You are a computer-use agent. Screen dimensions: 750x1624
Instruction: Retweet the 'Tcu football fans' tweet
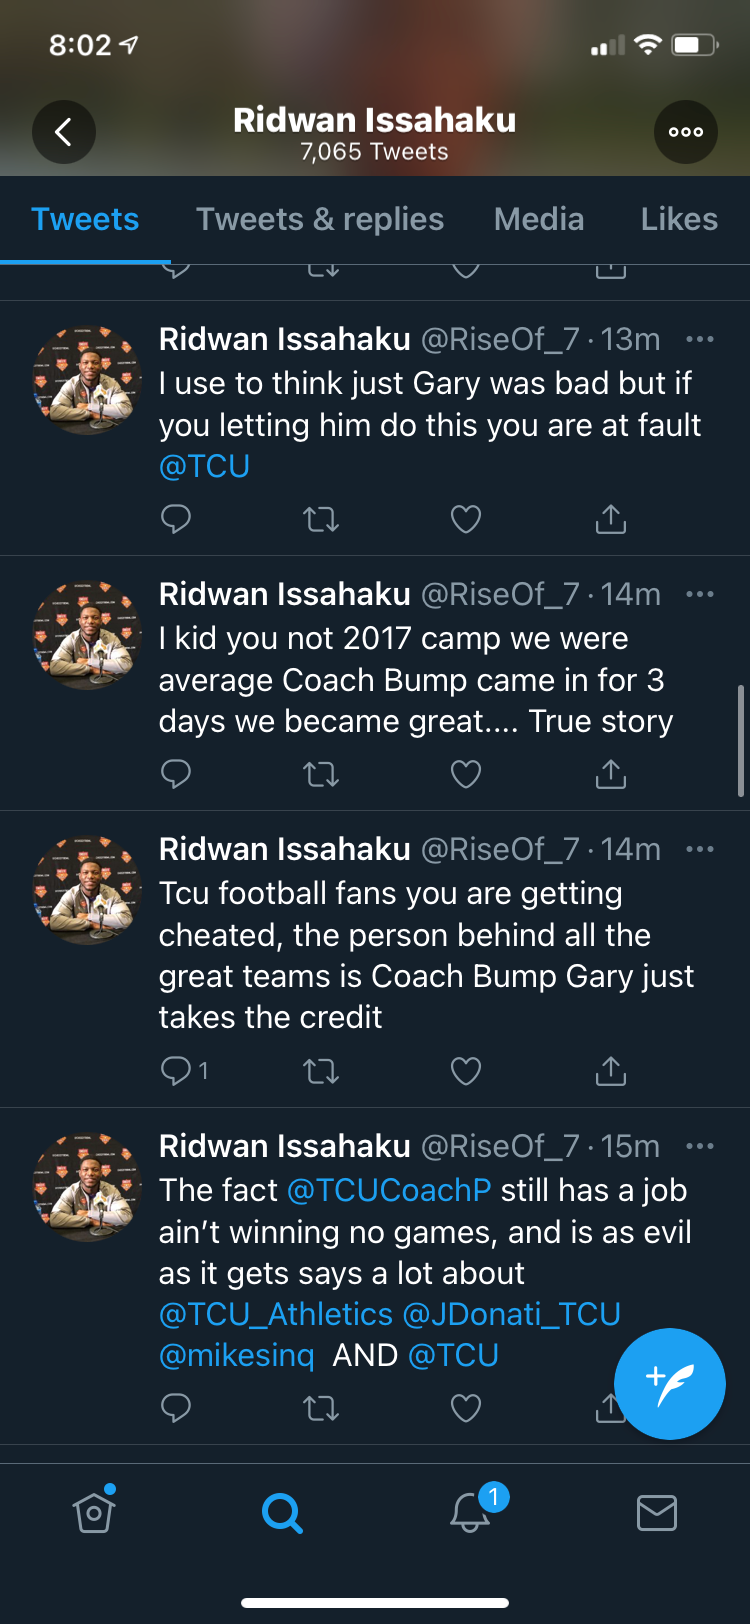pyautogui.click(x=321, y=1072)
